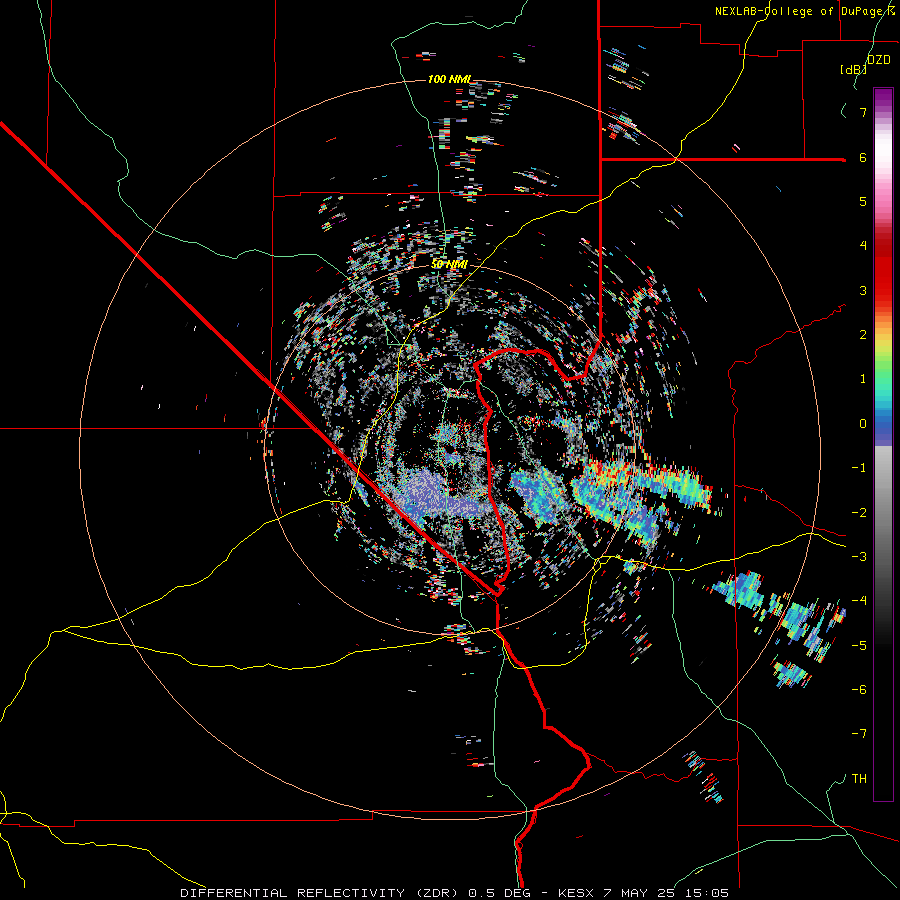Click the scale label "4"
Screen dimensions: 900x900
863,246
